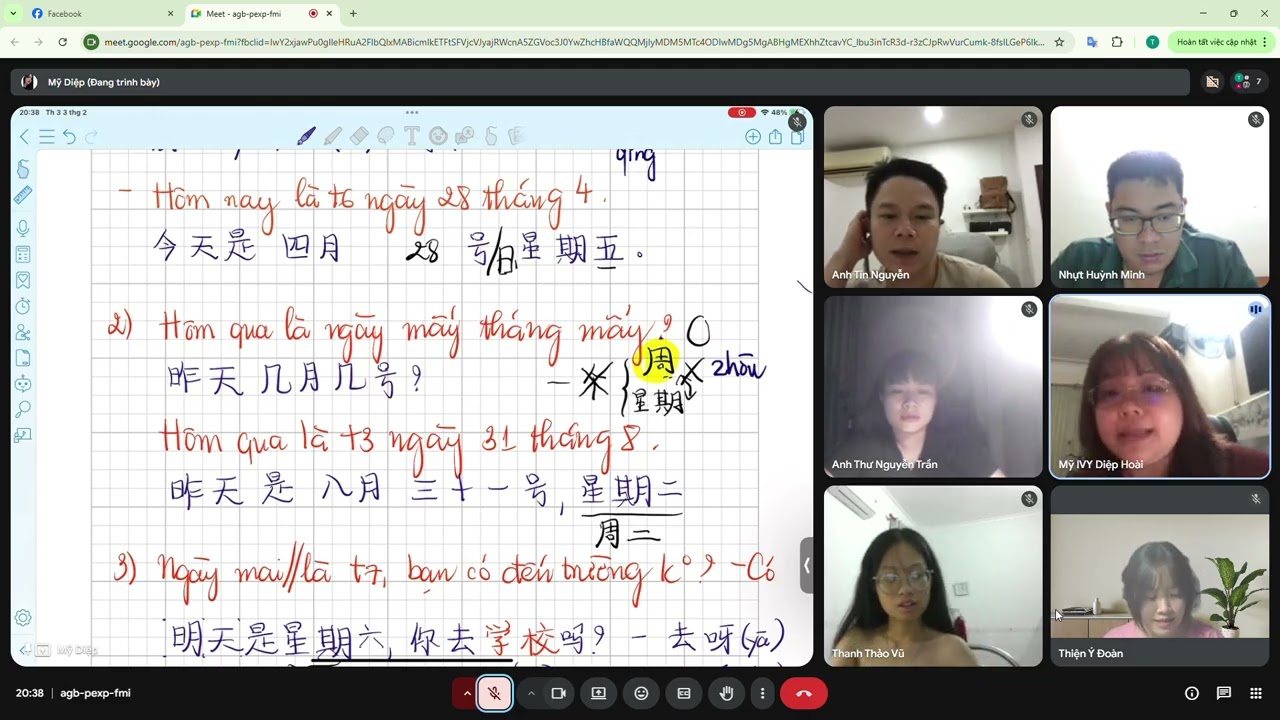Click the unpin presentation icon in the presenter bar

(1212, 82)
